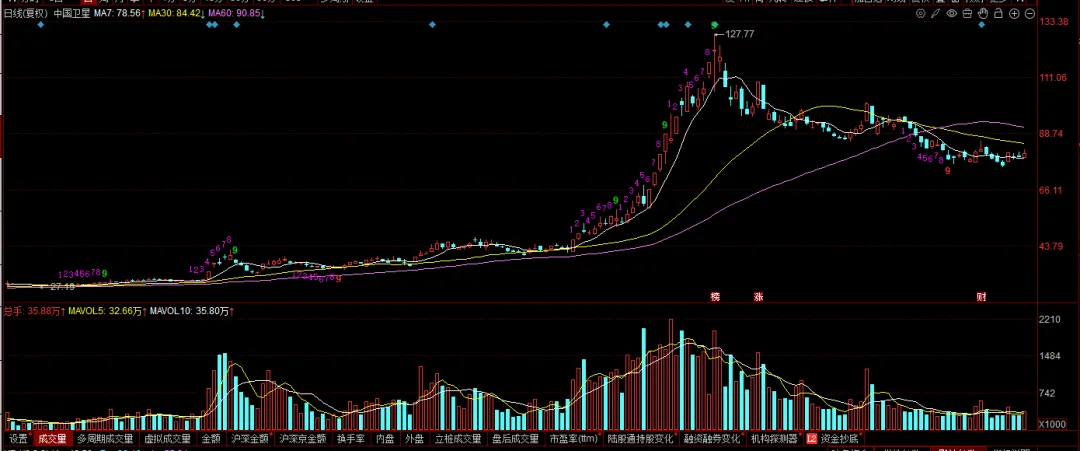Screen dimensions: 1080x451
Task: Click the MA60: 90.85 indicator label
Action: [x=237, y=13]
